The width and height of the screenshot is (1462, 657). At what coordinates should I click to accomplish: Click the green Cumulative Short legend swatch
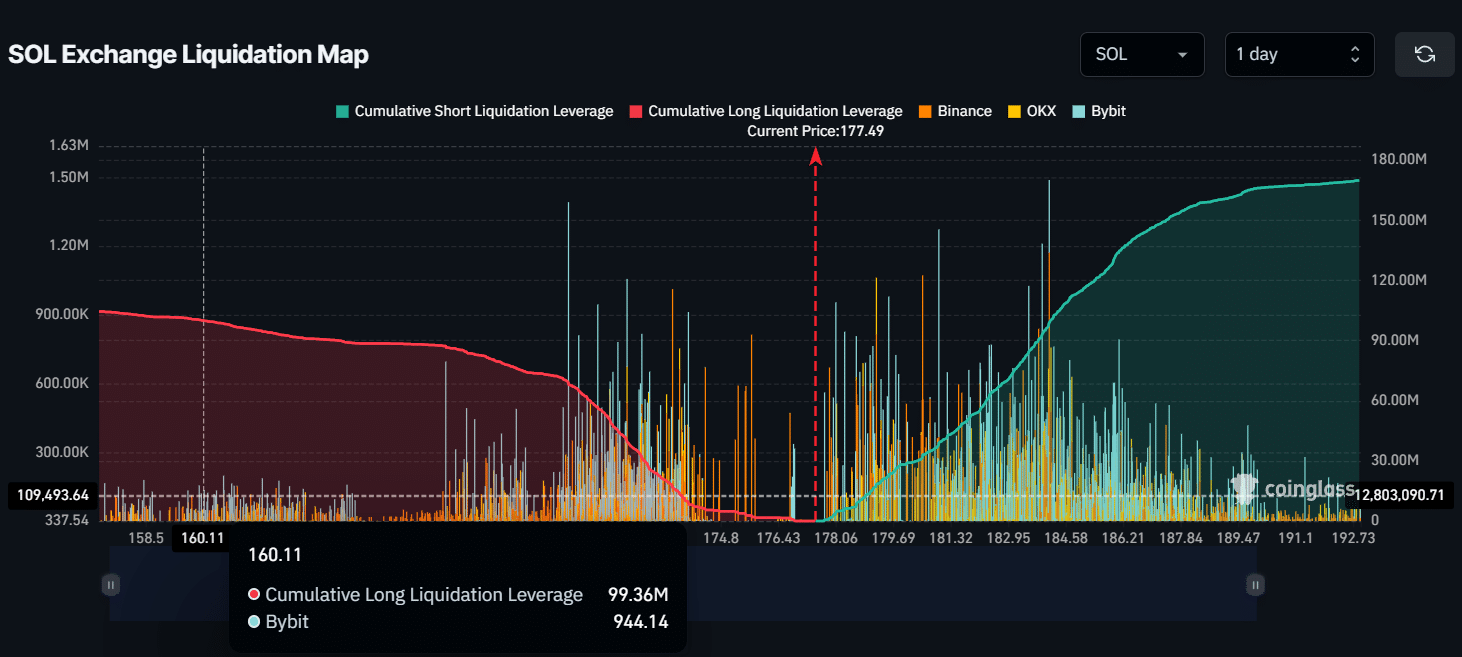coord(343,111)
